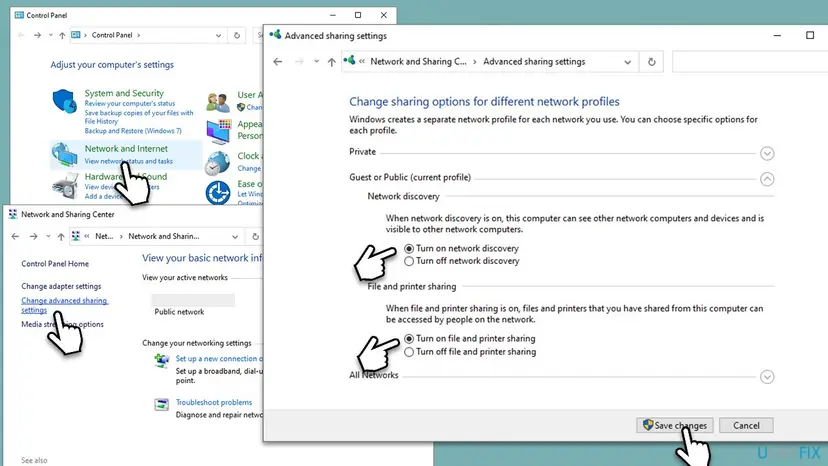Viewport: 828px width, 466px height.
Task: Click the Ease of Access icon
Action: click(x=218, y=193)
